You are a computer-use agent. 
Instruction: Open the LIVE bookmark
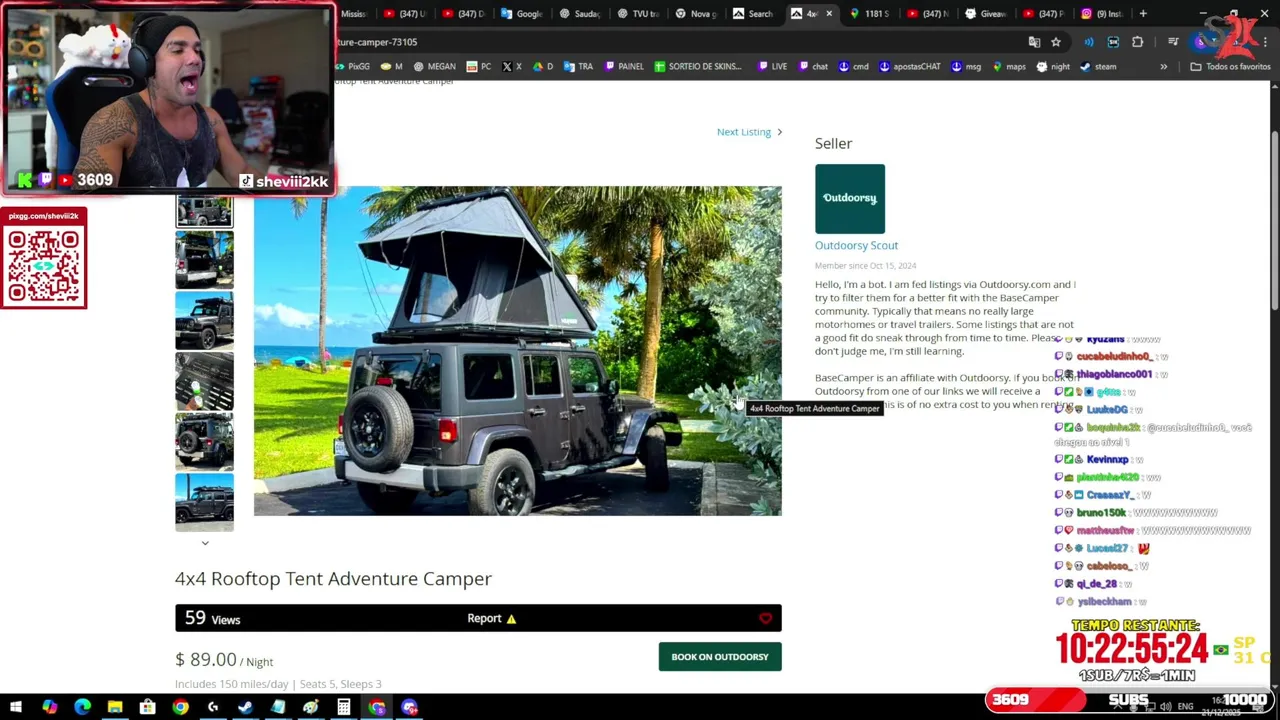click(x=772, y=67)
